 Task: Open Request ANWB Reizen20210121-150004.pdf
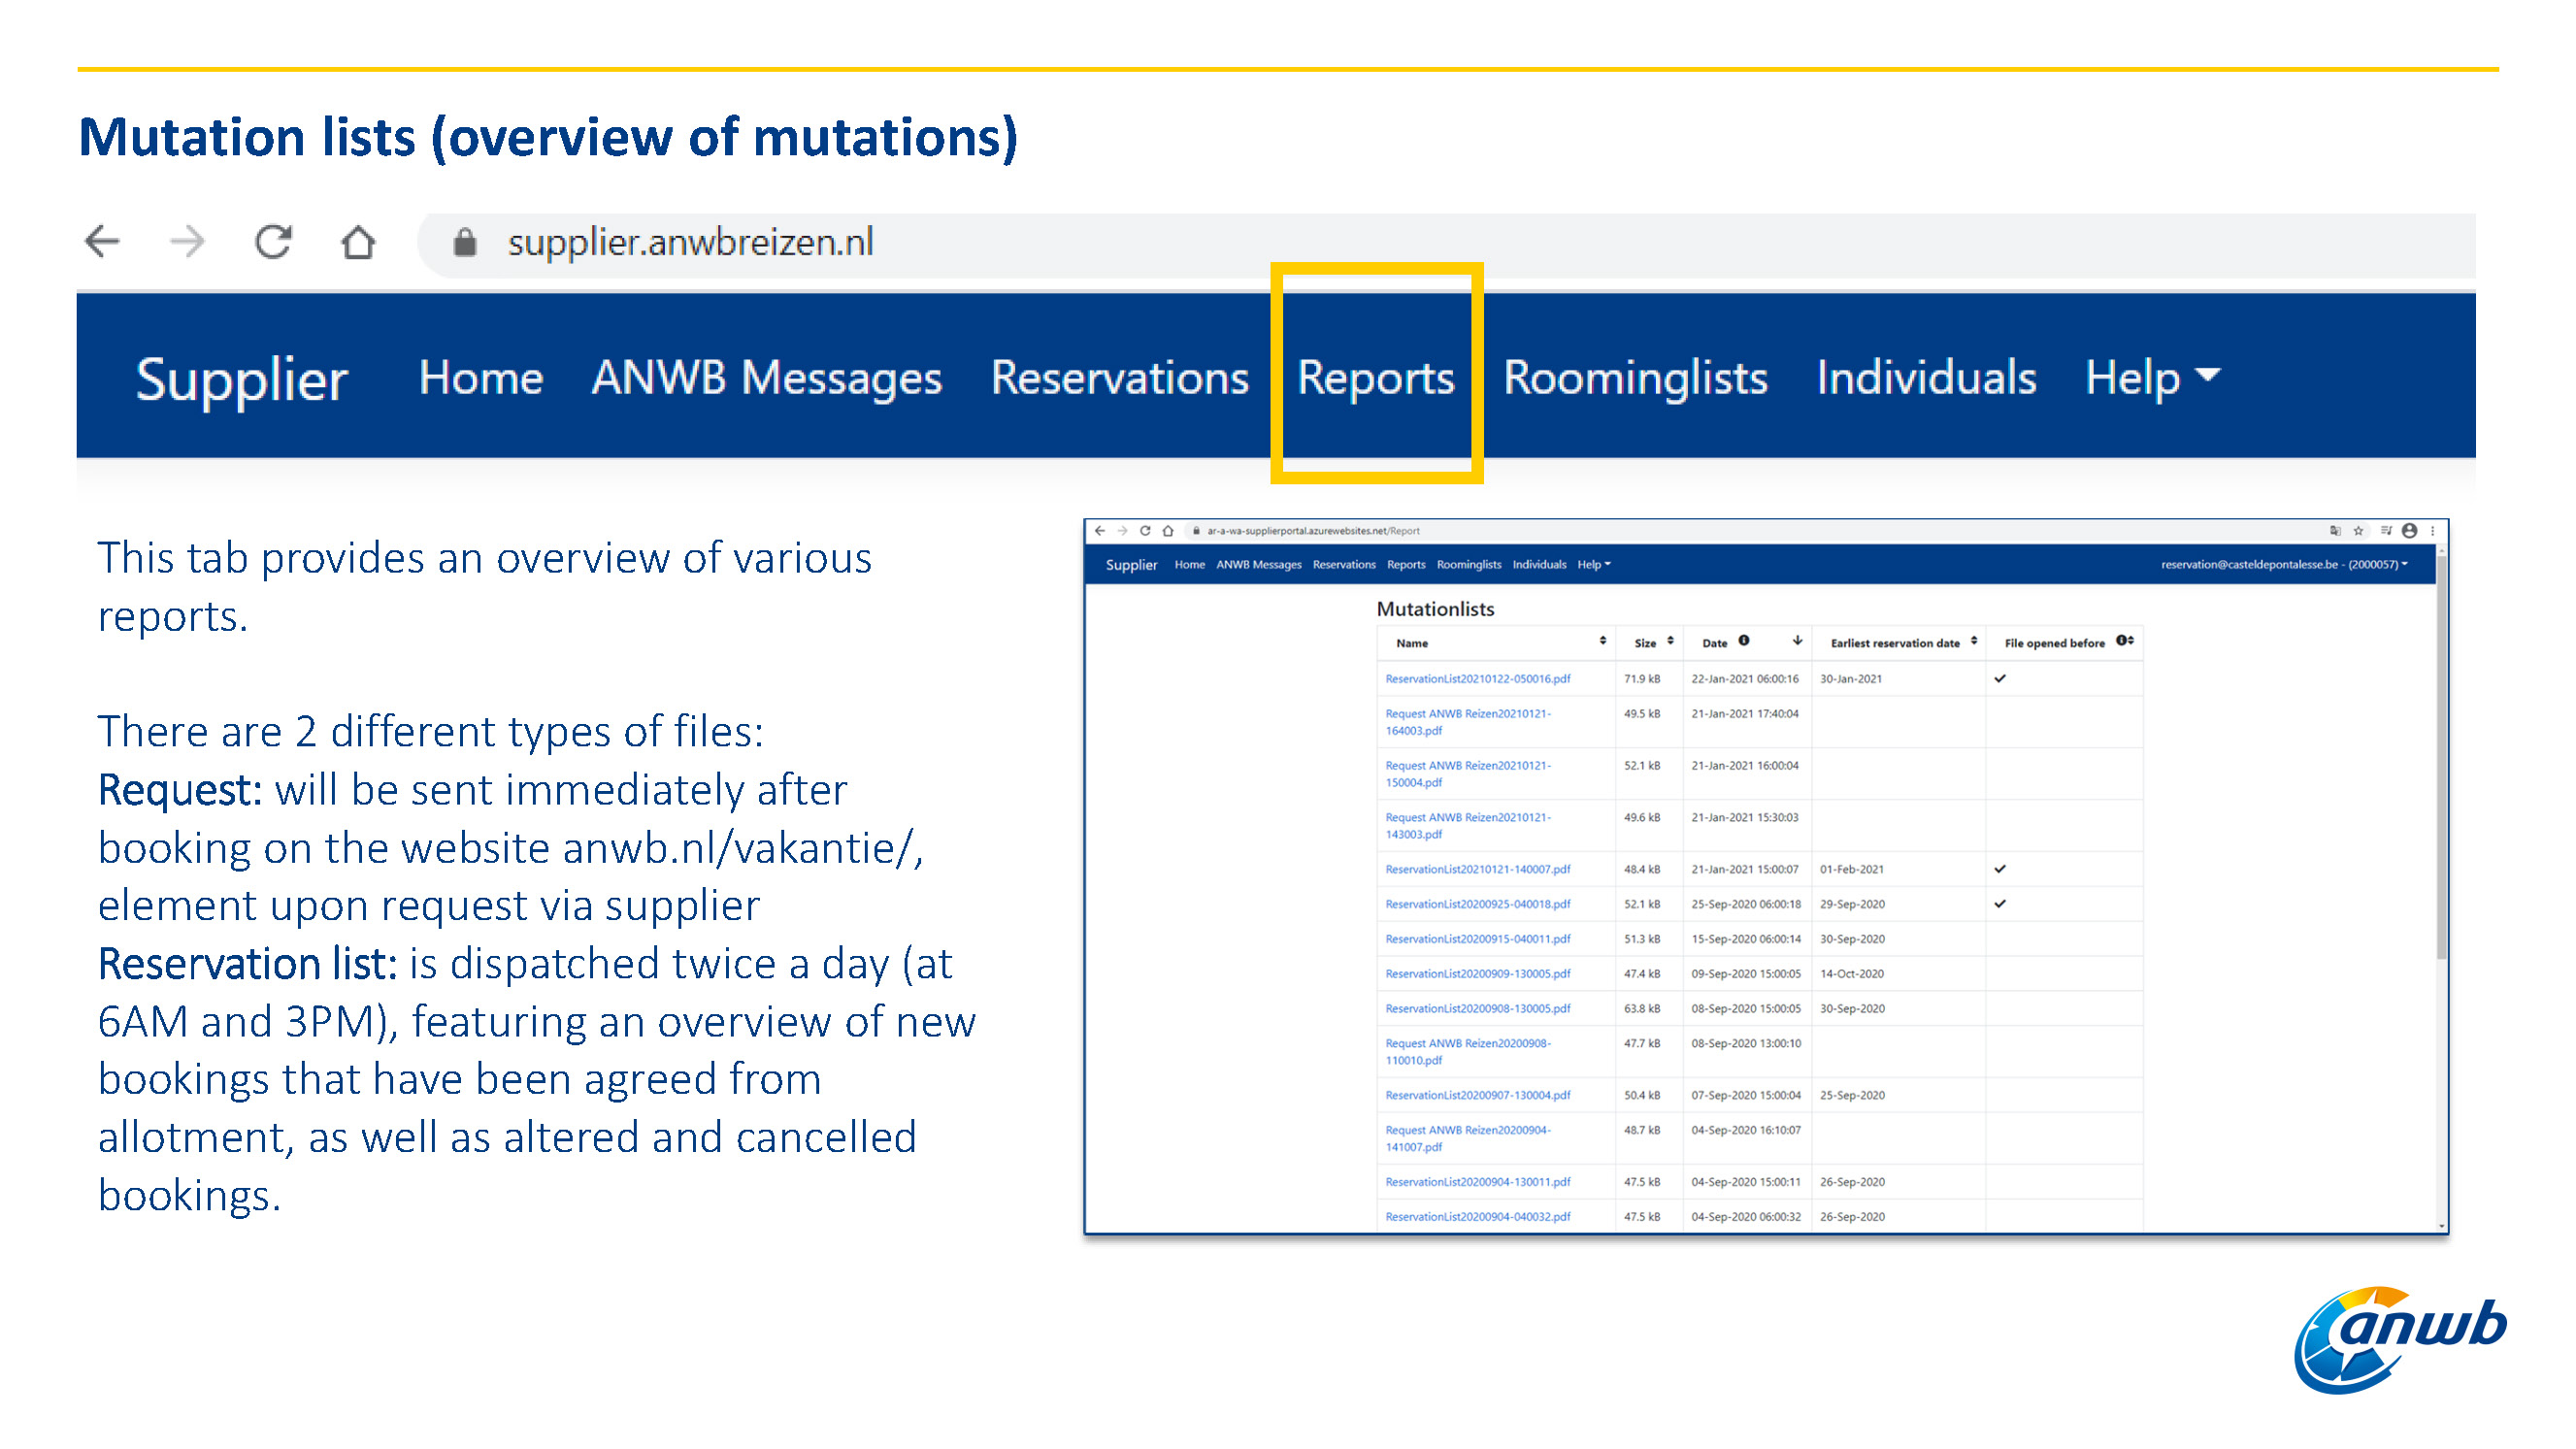[1467, 774]
